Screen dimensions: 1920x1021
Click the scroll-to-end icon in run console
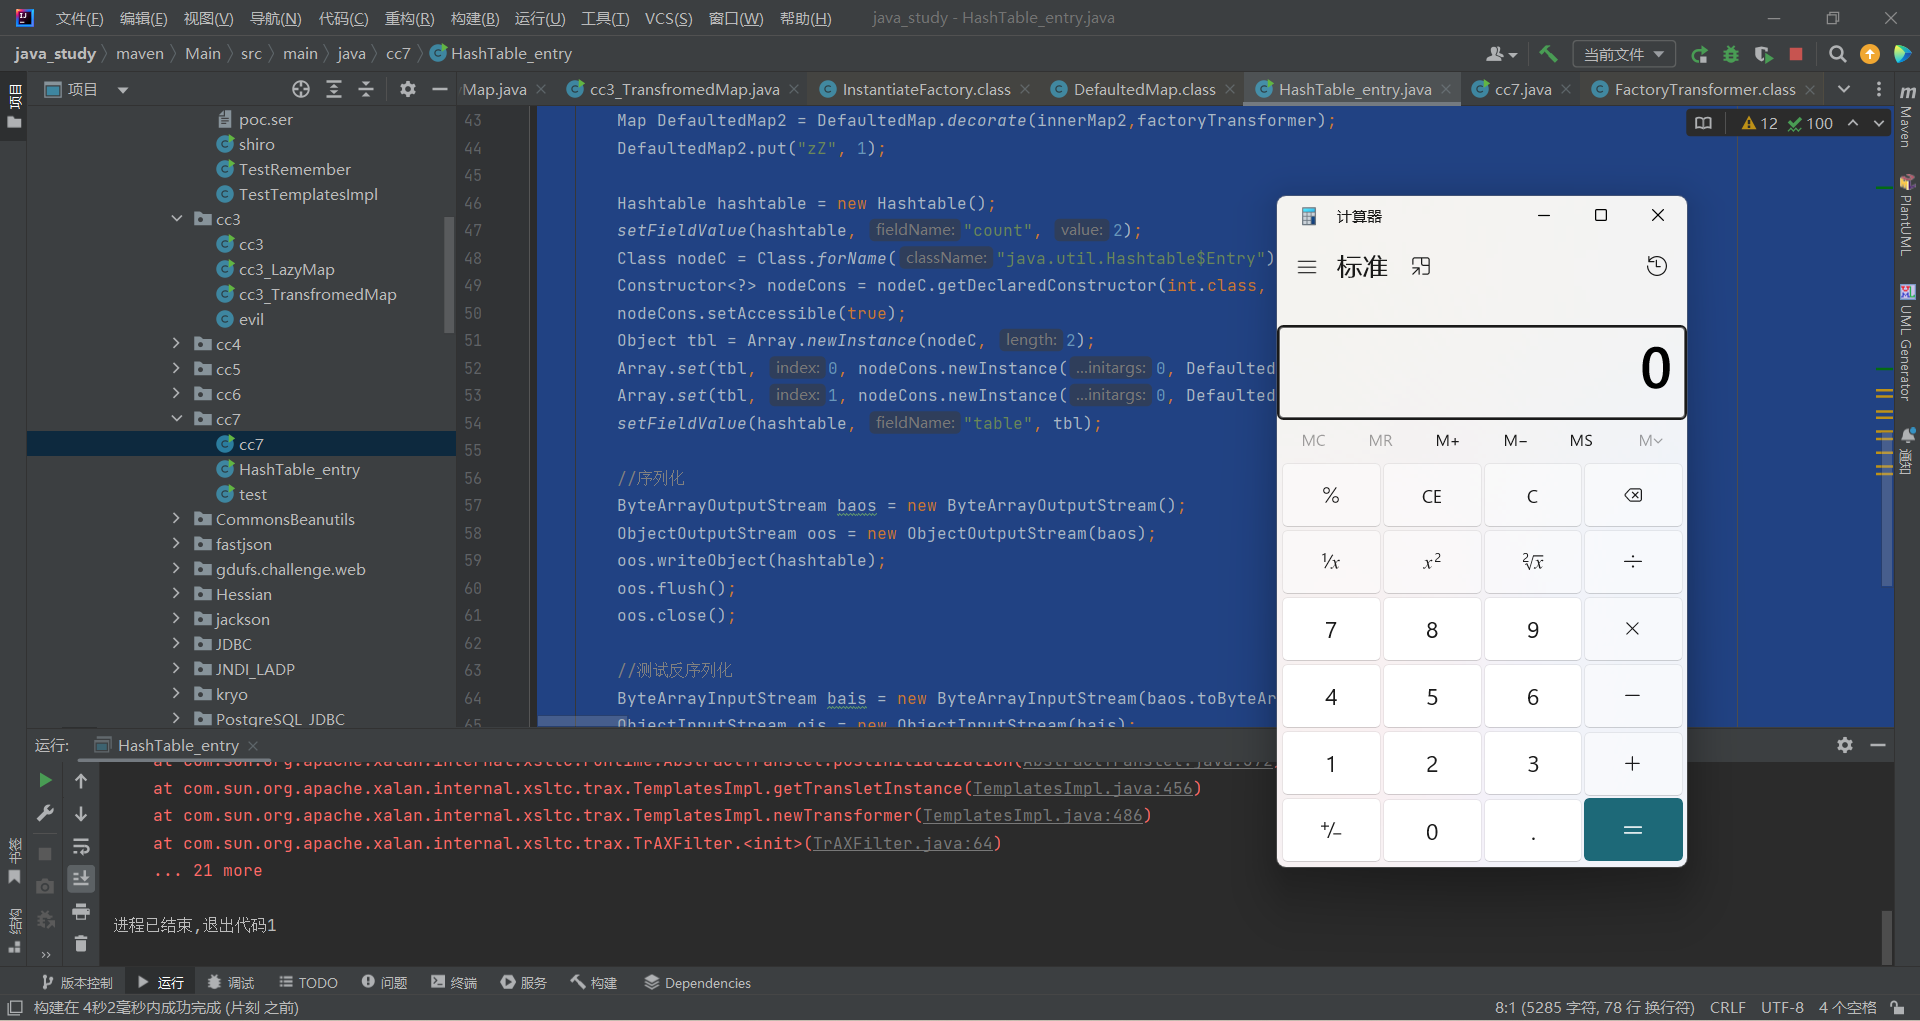pyautogui.click(x=81, y=878)
